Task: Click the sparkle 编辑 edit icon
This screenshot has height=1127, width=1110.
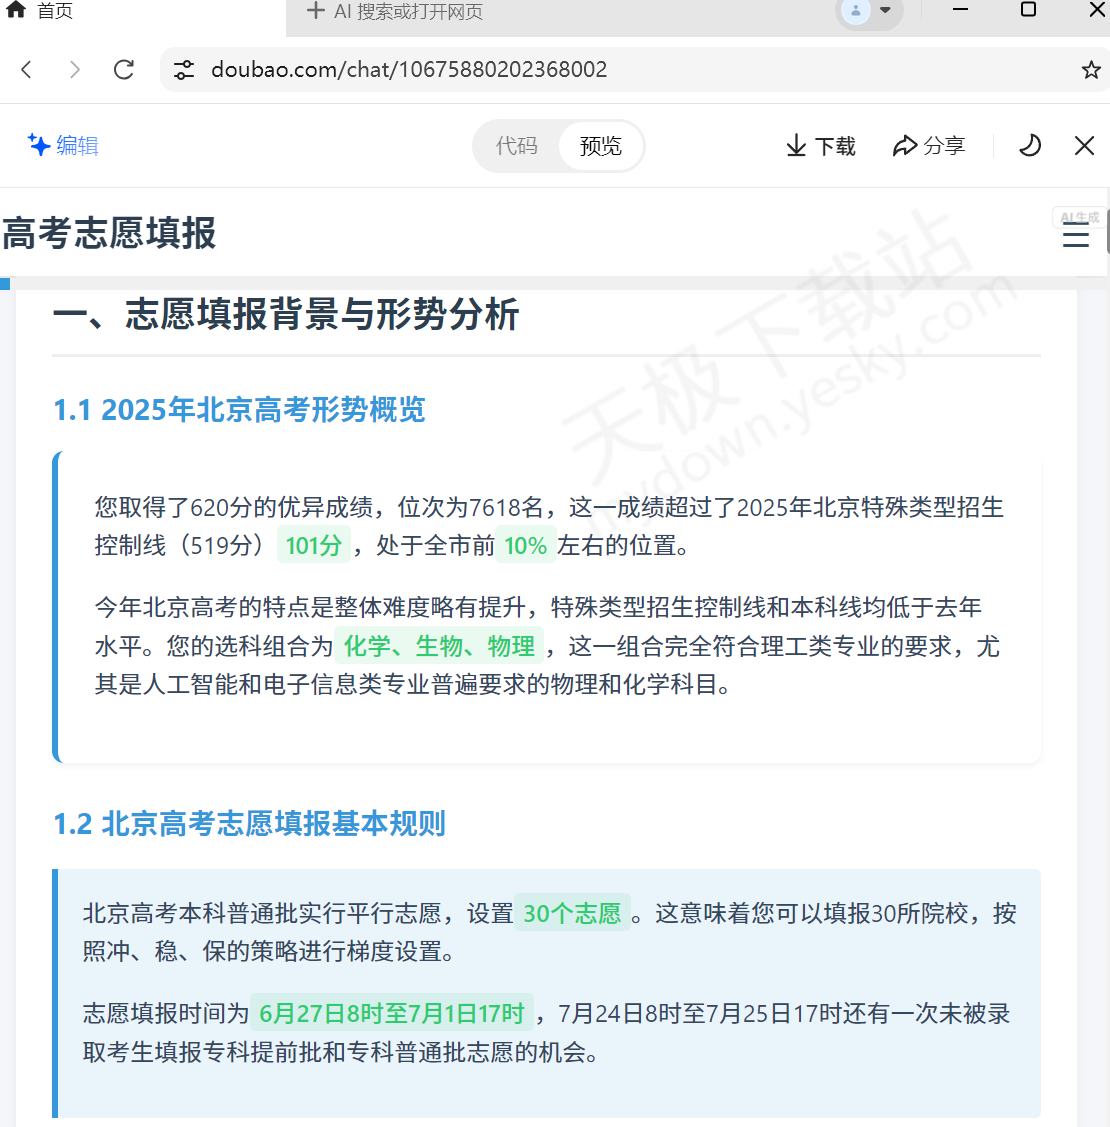Action: pos(36,145)
